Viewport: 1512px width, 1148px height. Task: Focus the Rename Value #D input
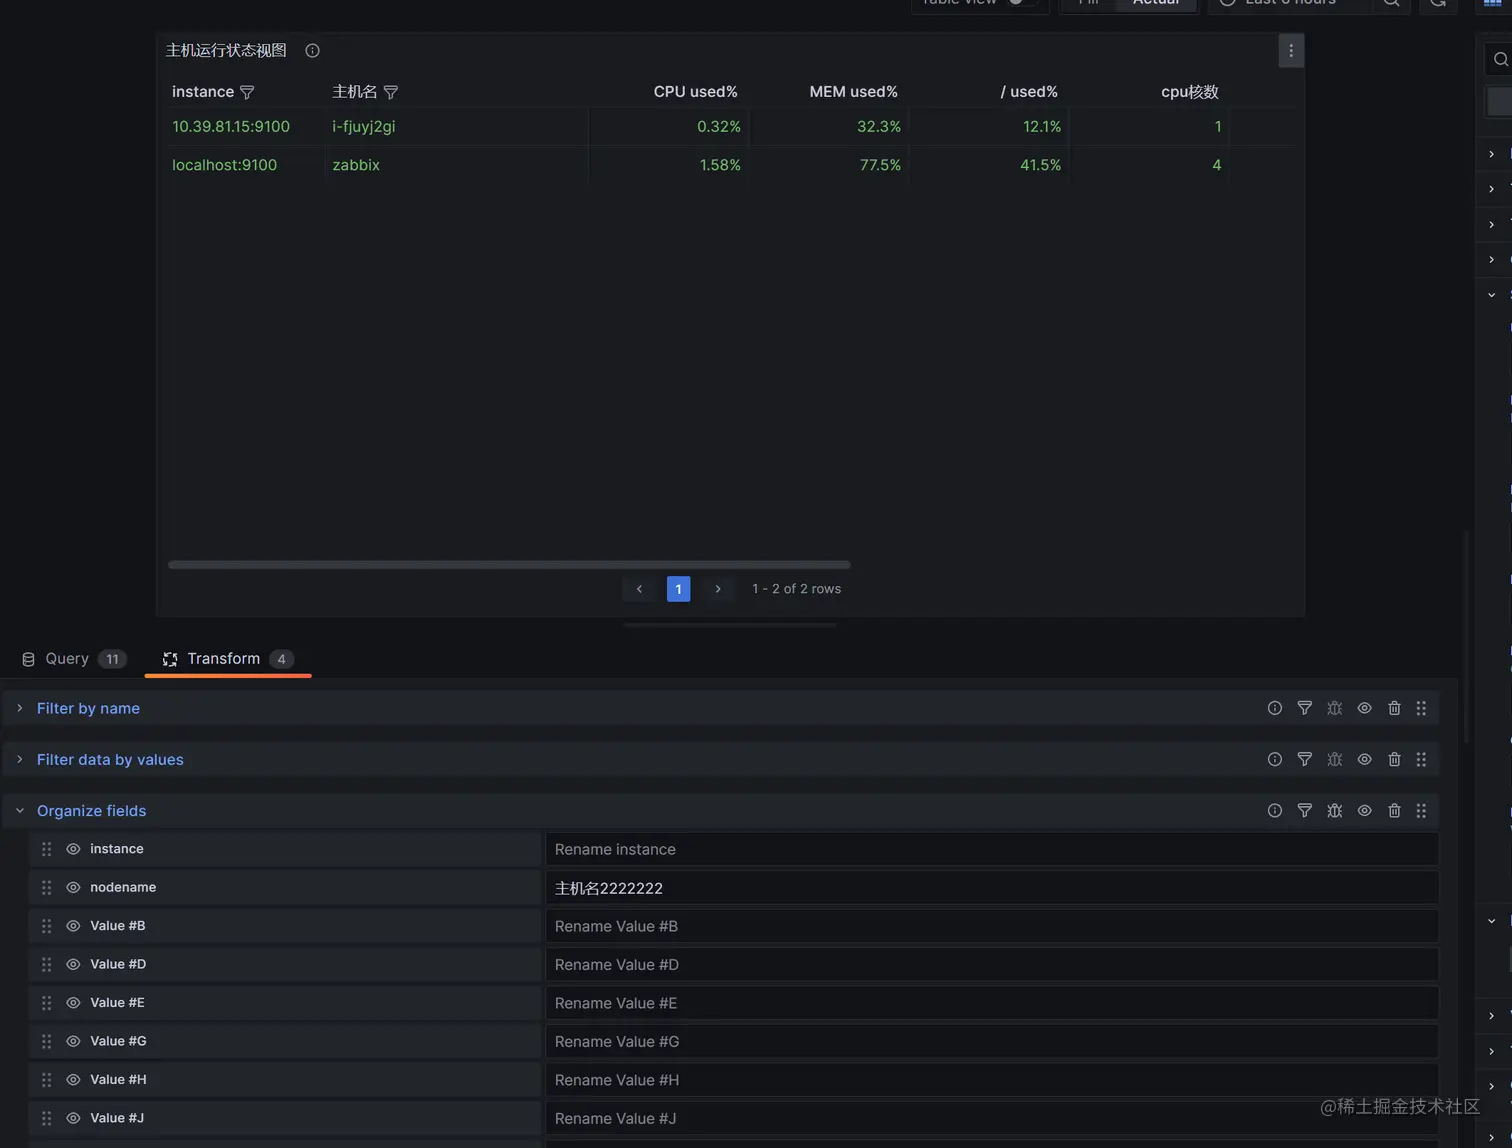(x=992, y=964)
